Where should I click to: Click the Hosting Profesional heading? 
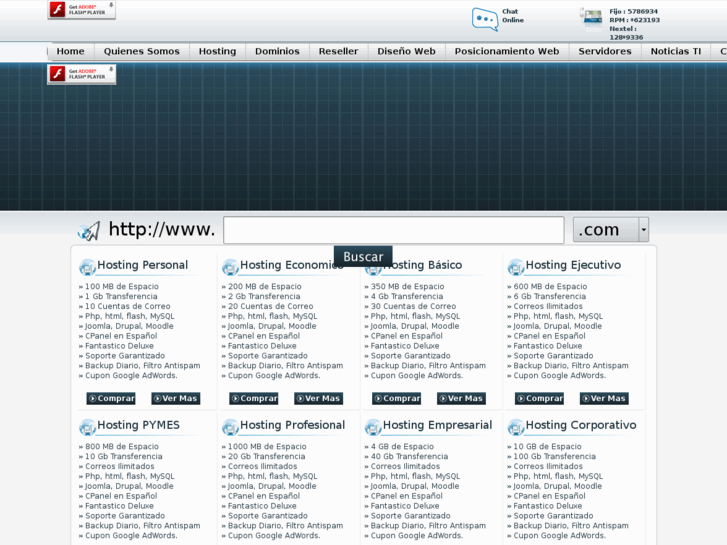click(293, 425)
